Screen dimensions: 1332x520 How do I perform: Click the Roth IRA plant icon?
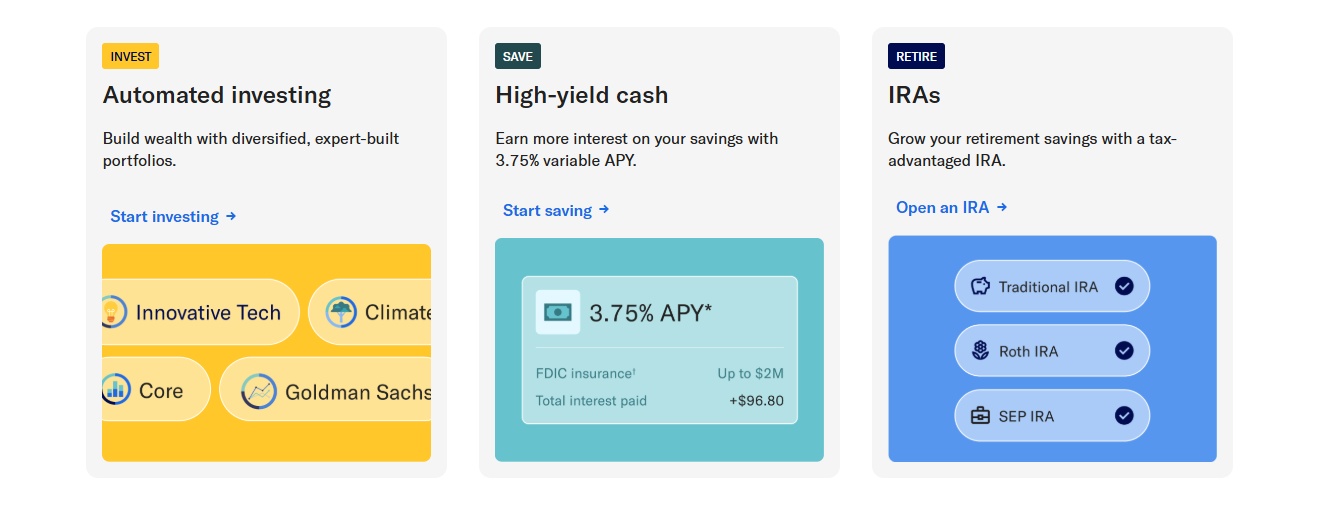coord(980,351)
